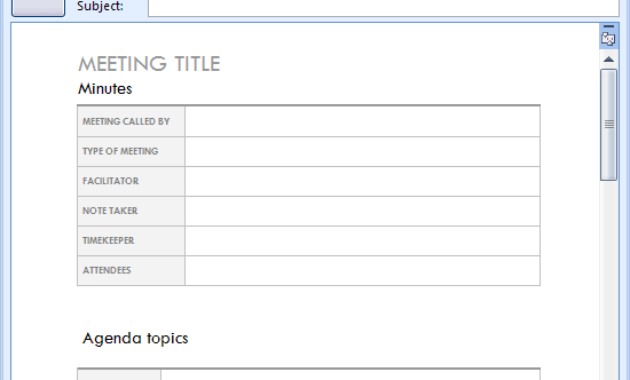630x380 pixels.
Task: Click the empty Note Taker value cell
Action: coord(362,211)
